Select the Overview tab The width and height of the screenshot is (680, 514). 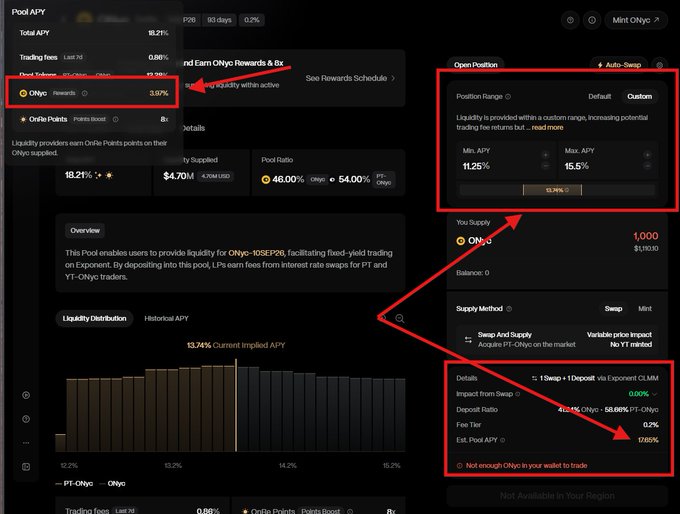pos(85,231)
